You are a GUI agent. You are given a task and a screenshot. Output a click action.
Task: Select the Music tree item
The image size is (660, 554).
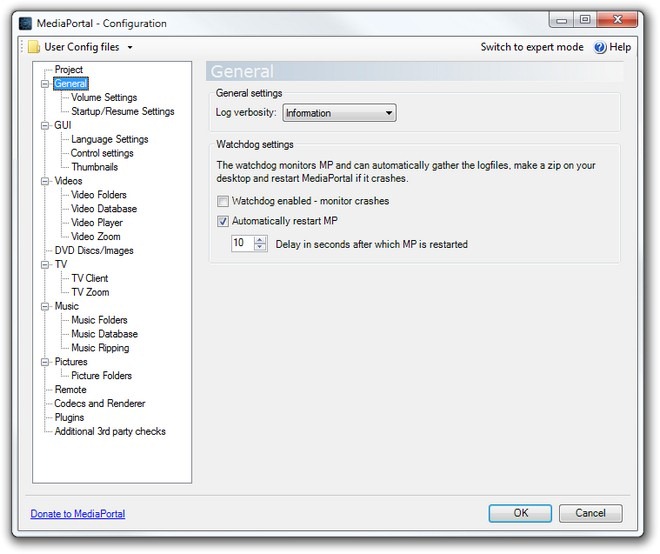point(67,306)
